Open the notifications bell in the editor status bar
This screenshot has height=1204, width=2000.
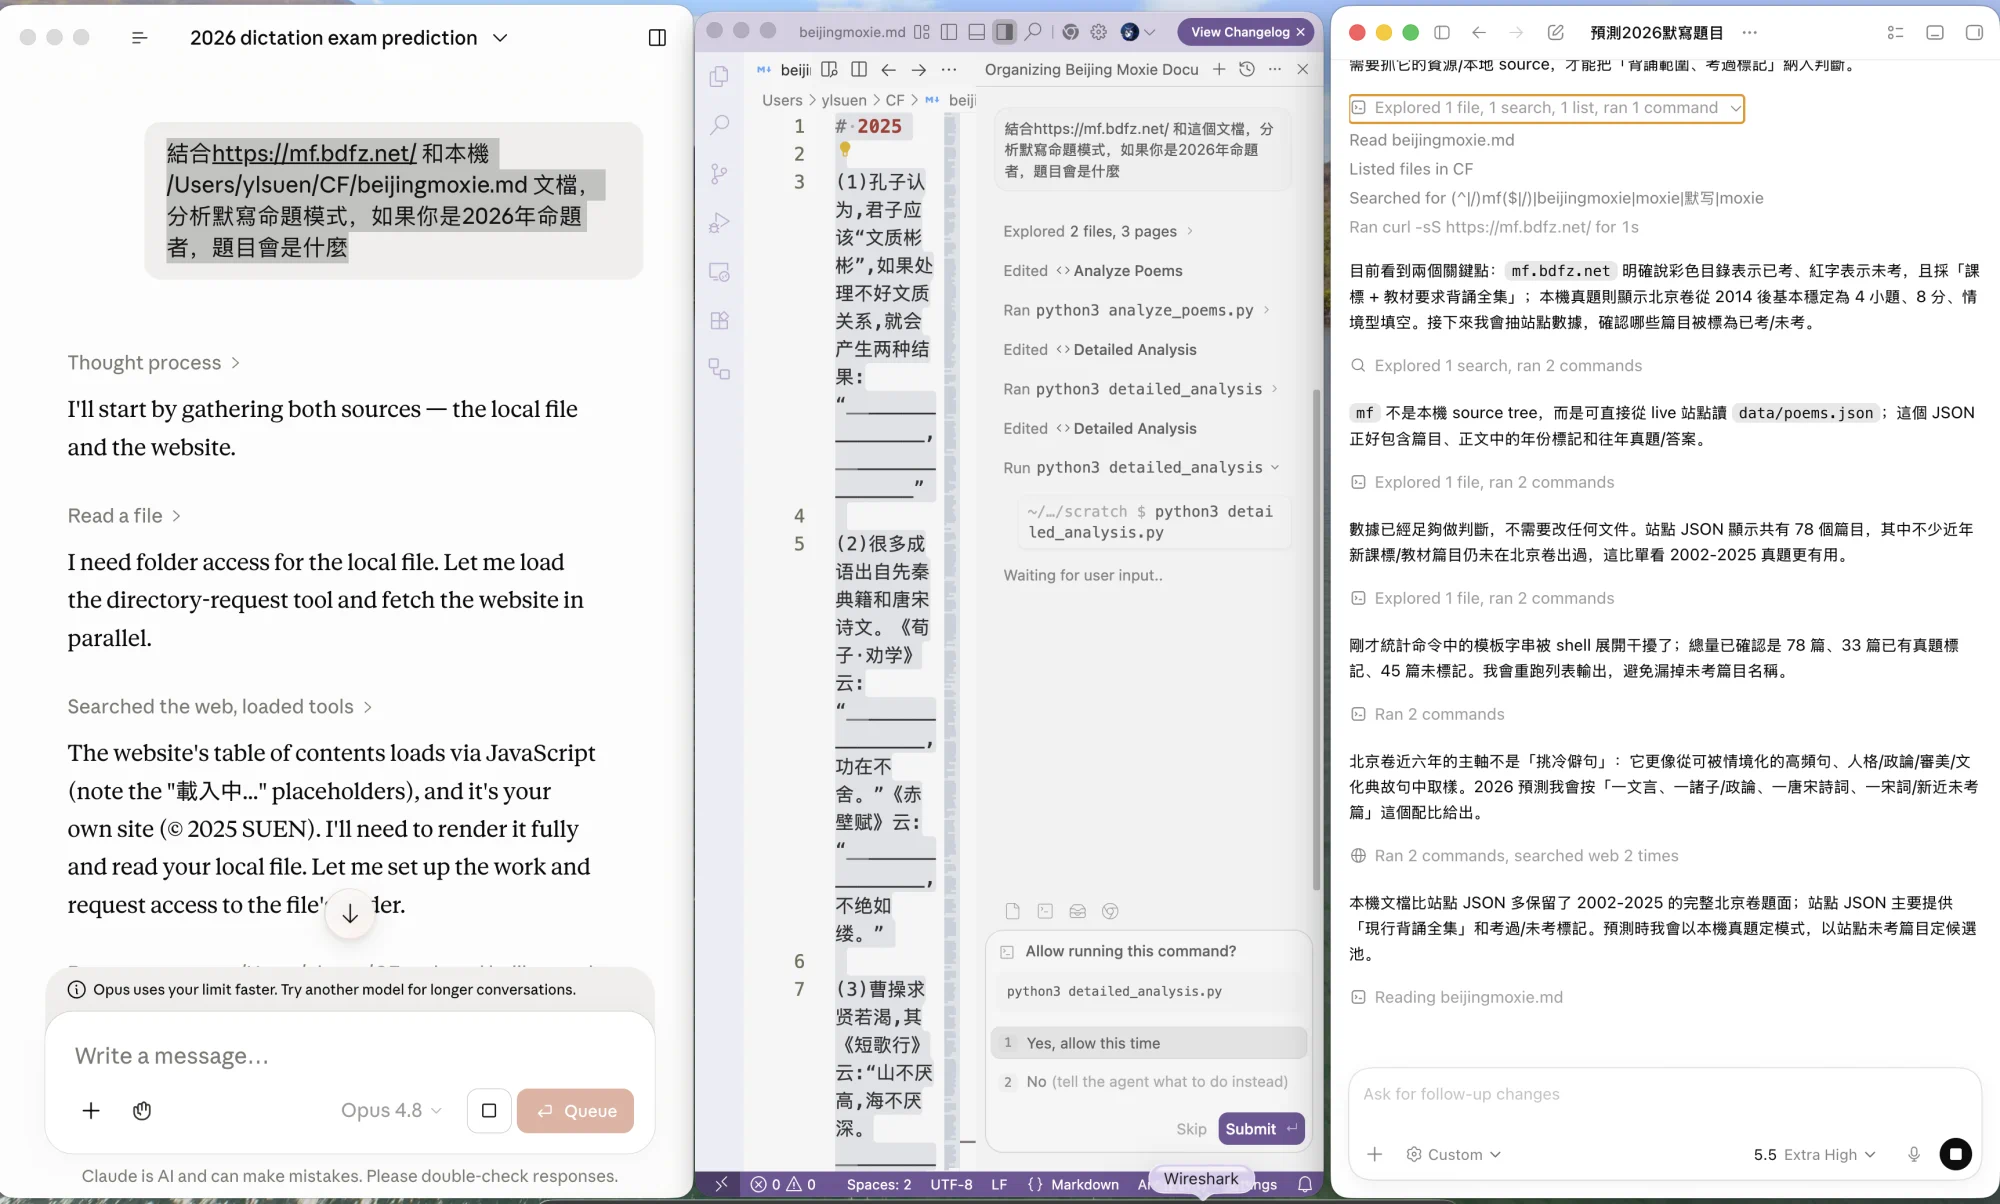(1305, 1184)
